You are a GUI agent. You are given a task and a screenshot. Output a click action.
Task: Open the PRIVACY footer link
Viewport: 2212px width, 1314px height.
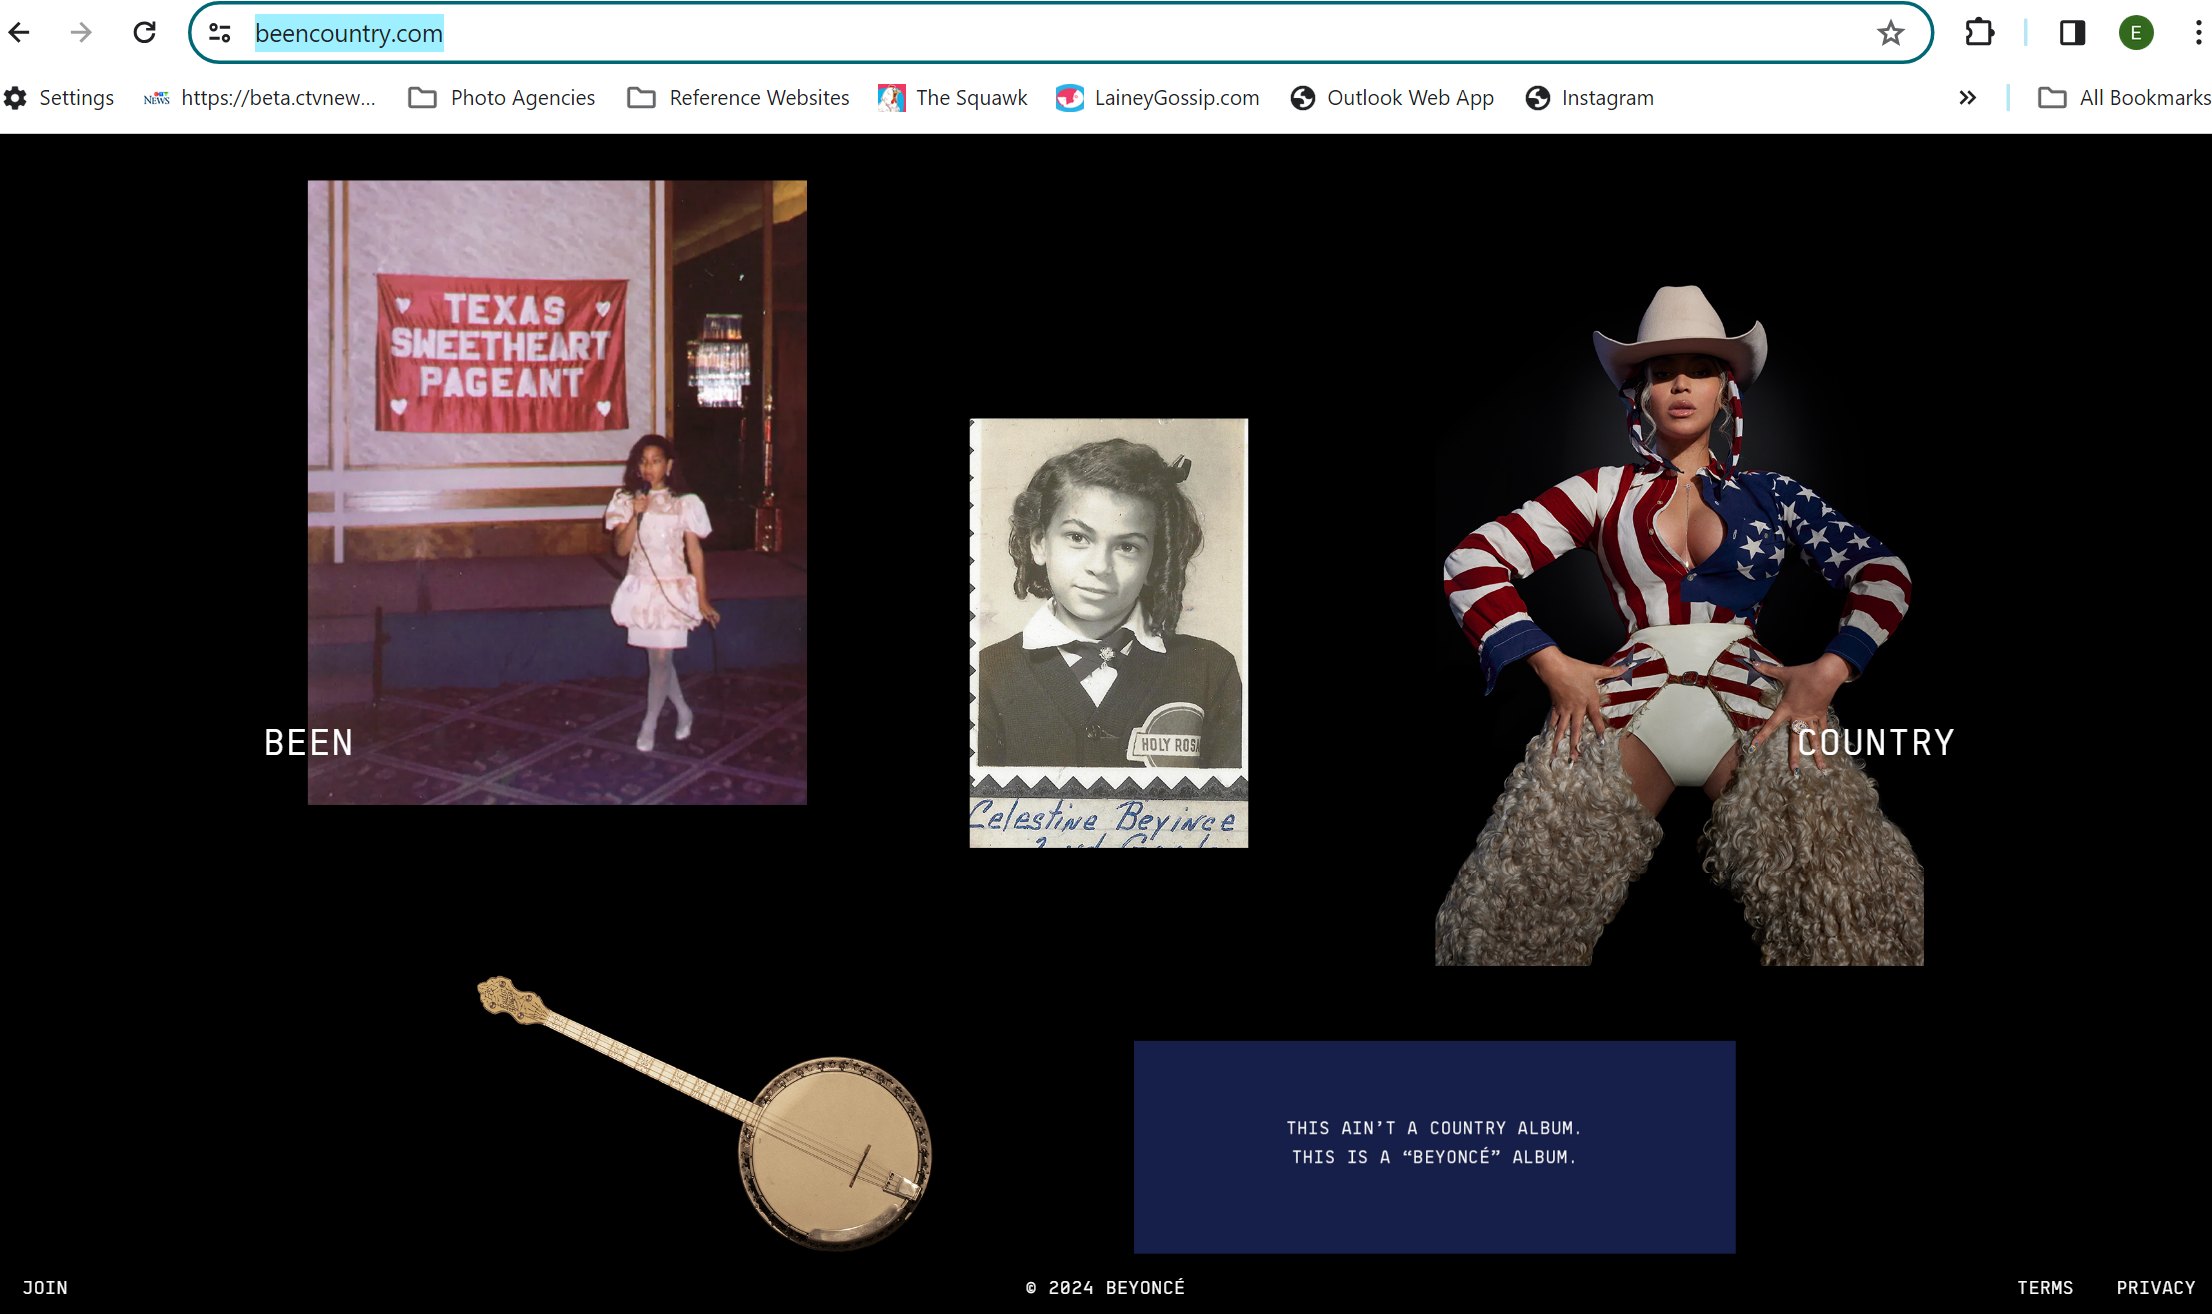pyautogui.click(x=2155, y=1287)
